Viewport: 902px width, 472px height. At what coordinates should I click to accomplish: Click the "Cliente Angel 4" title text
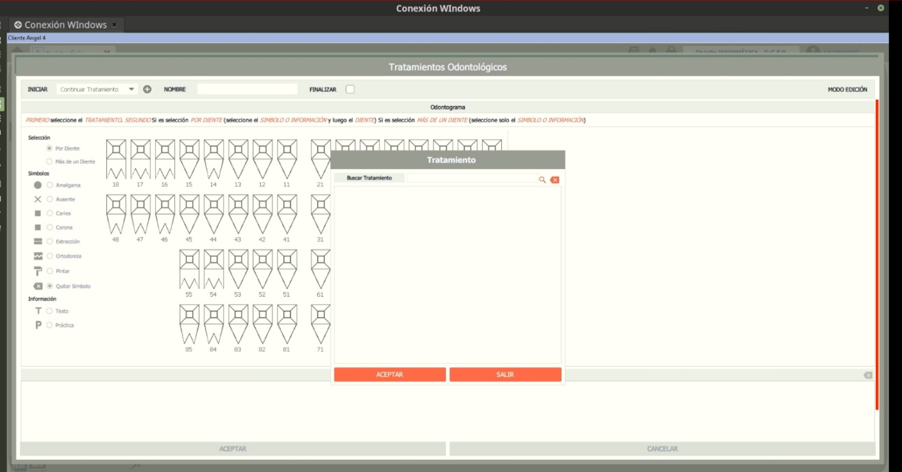[26, 38]
